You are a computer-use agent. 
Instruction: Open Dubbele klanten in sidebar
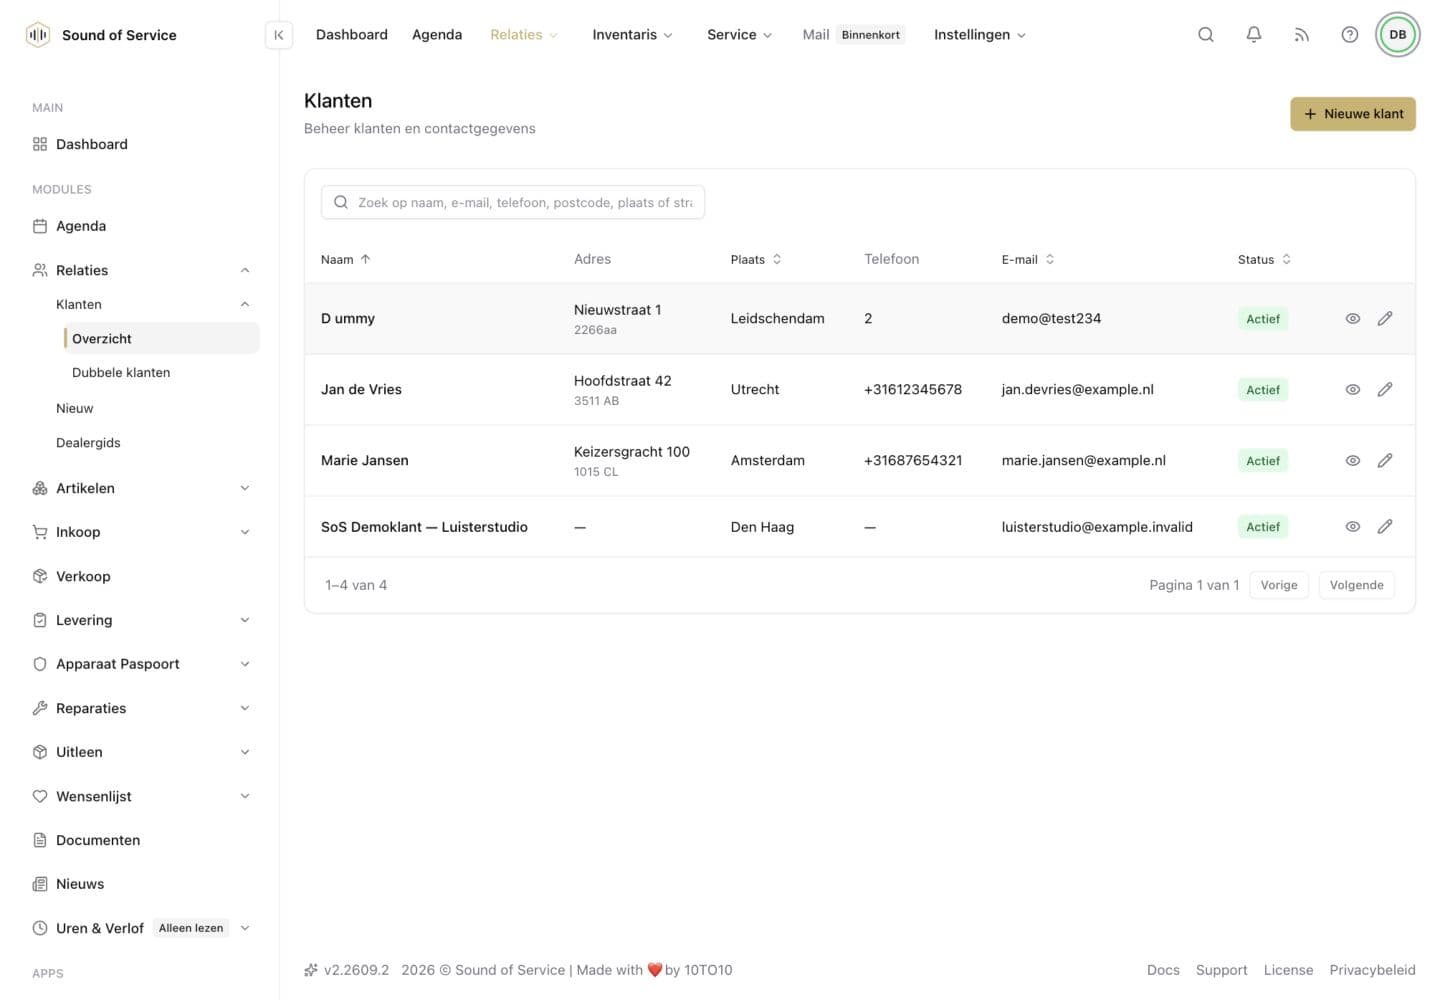(x=121, y=372)
